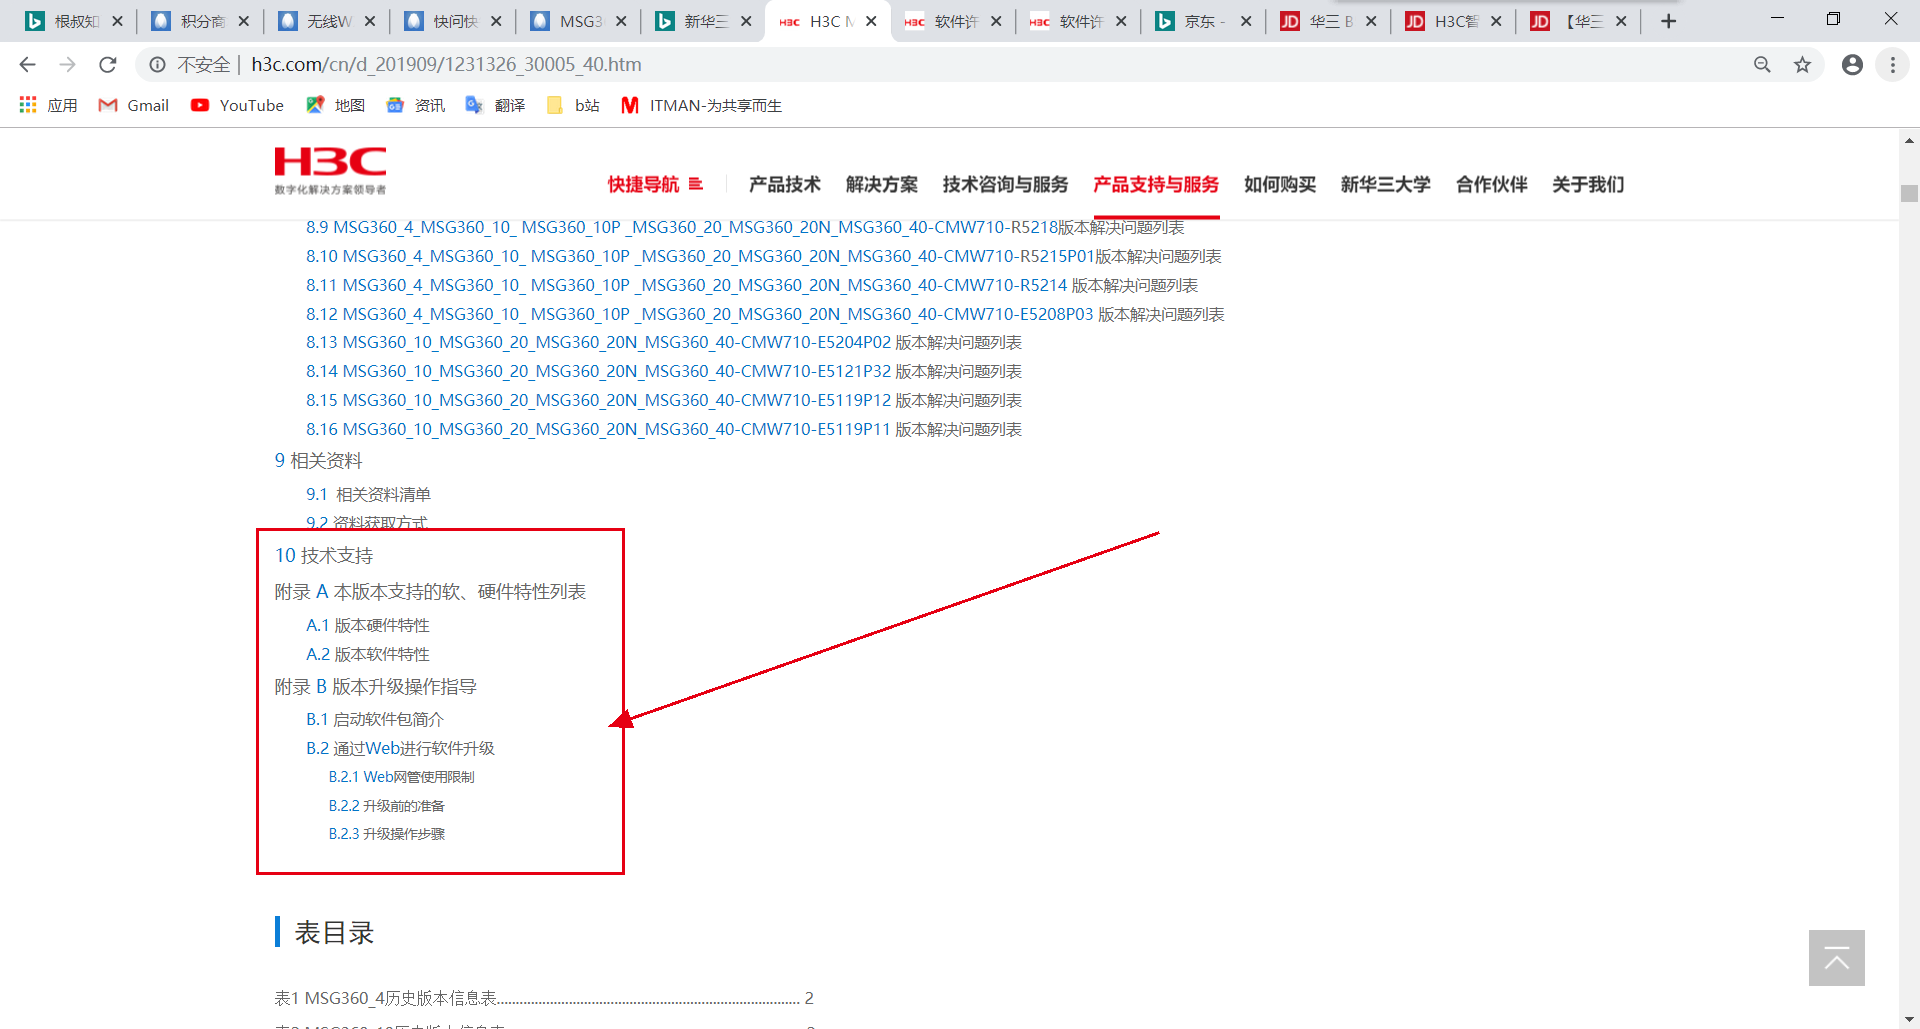Click the page scrollbar down arrow
1920x1029 pixels.
click(x=1910, y=1020)
